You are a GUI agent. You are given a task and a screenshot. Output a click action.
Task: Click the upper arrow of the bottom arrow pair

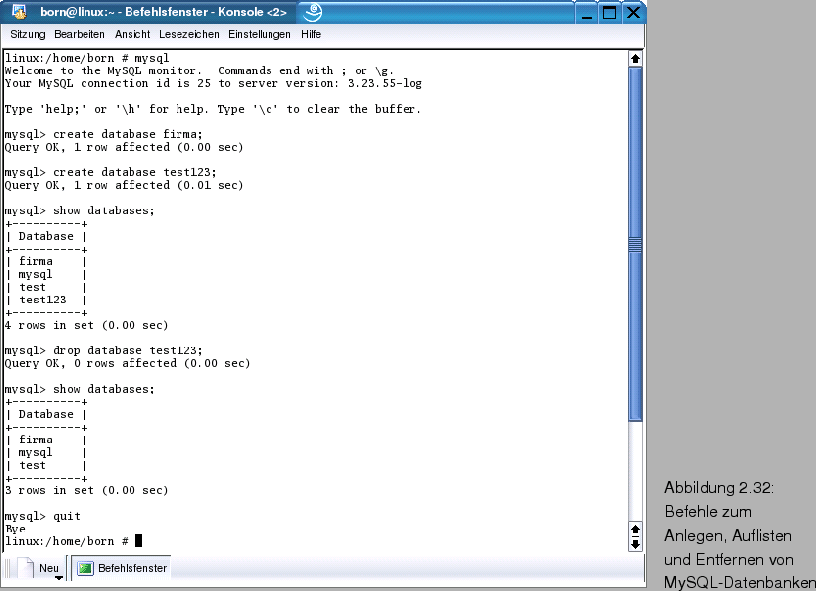(x=636, y=527)
